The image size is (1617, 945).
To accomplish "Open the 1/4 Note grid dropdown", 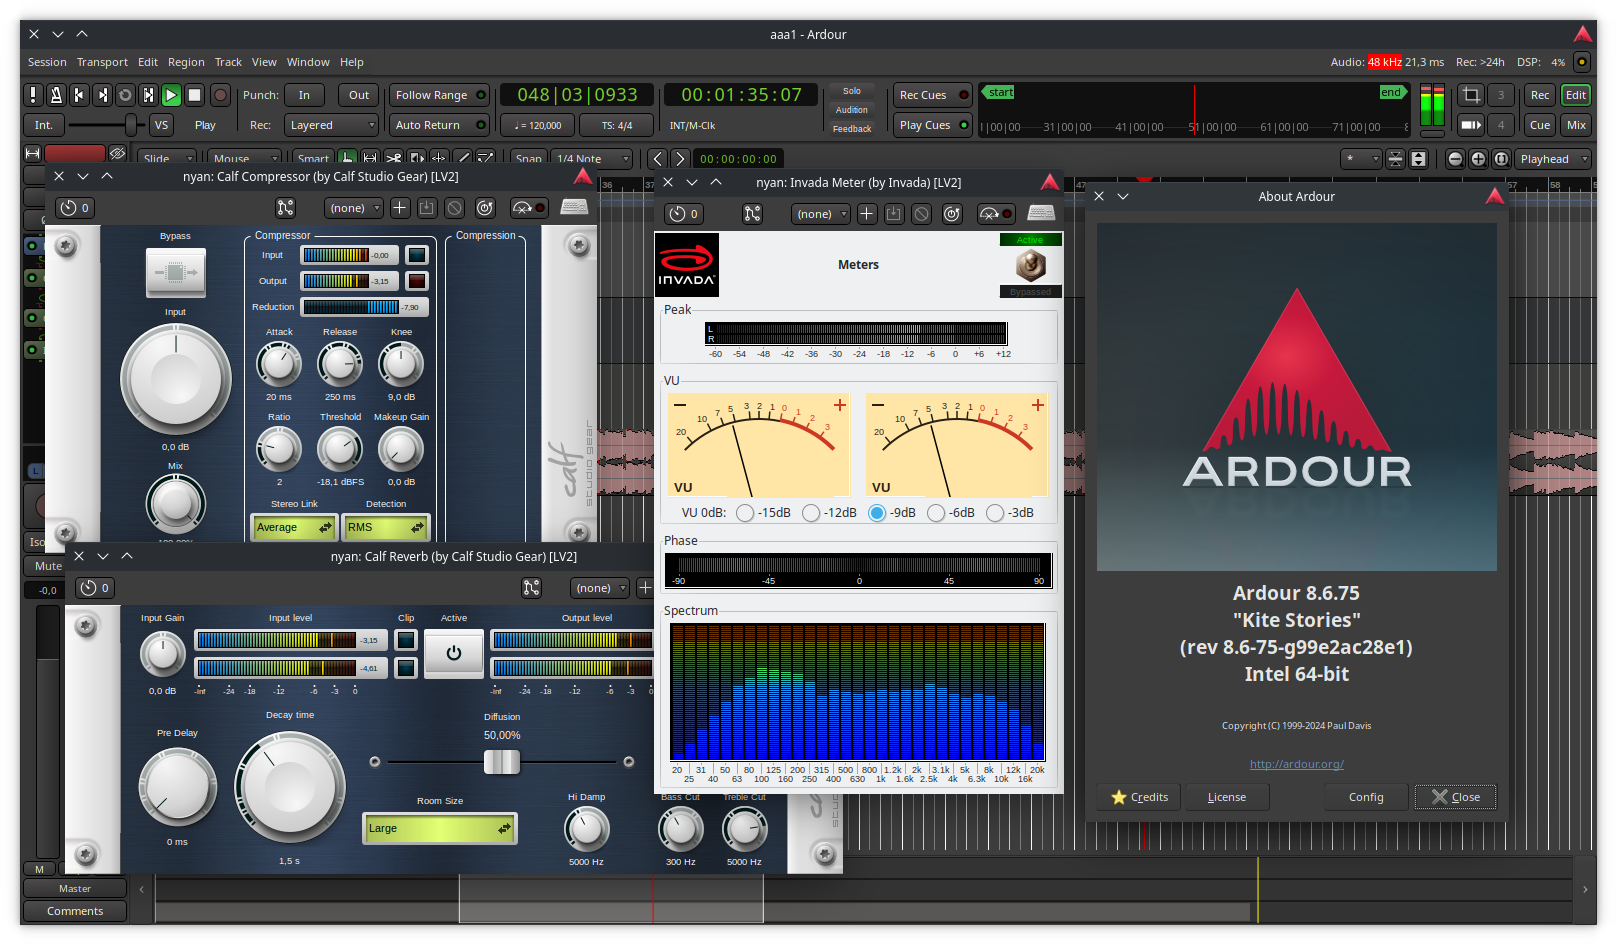I will tap(593, 159).
